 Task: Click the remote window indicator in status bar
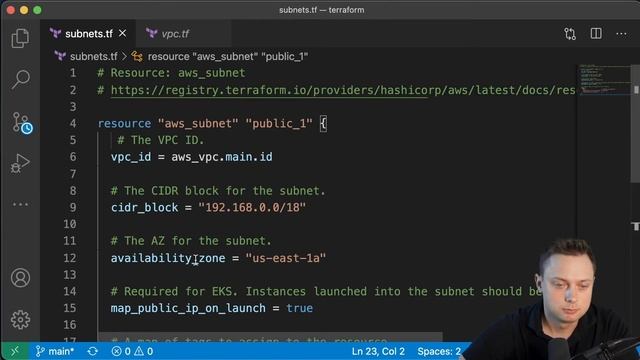point(15,351)
